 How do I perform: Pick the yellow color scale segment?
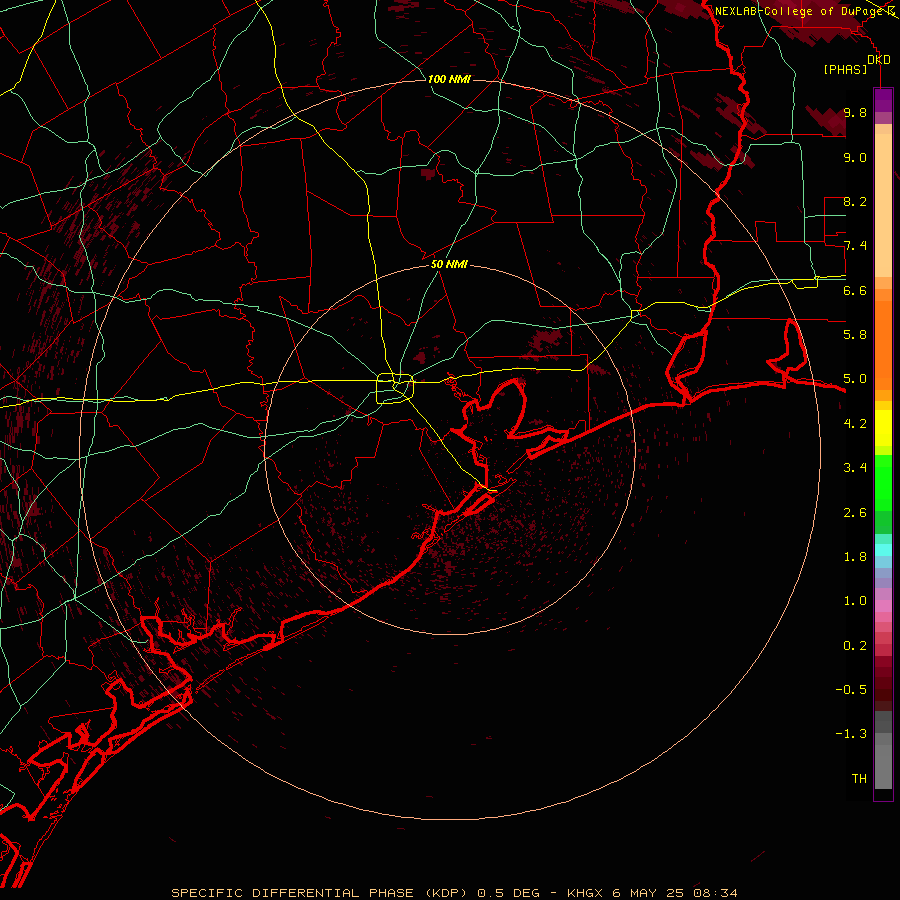[883, 428]
